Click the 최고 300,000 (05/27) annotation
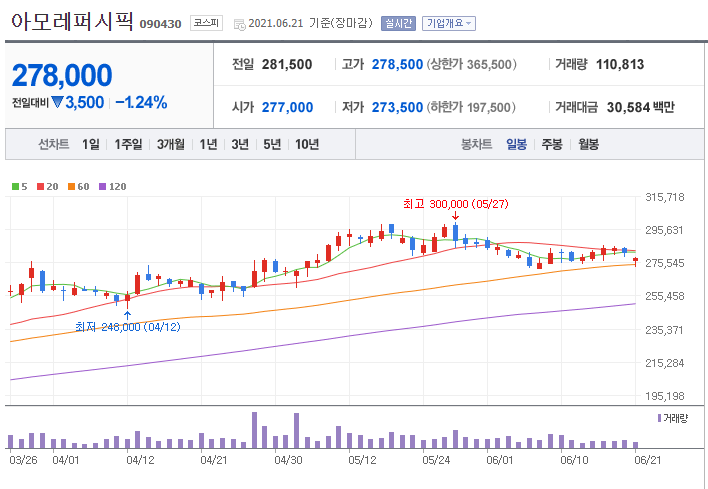 click(x=456, y=204)
